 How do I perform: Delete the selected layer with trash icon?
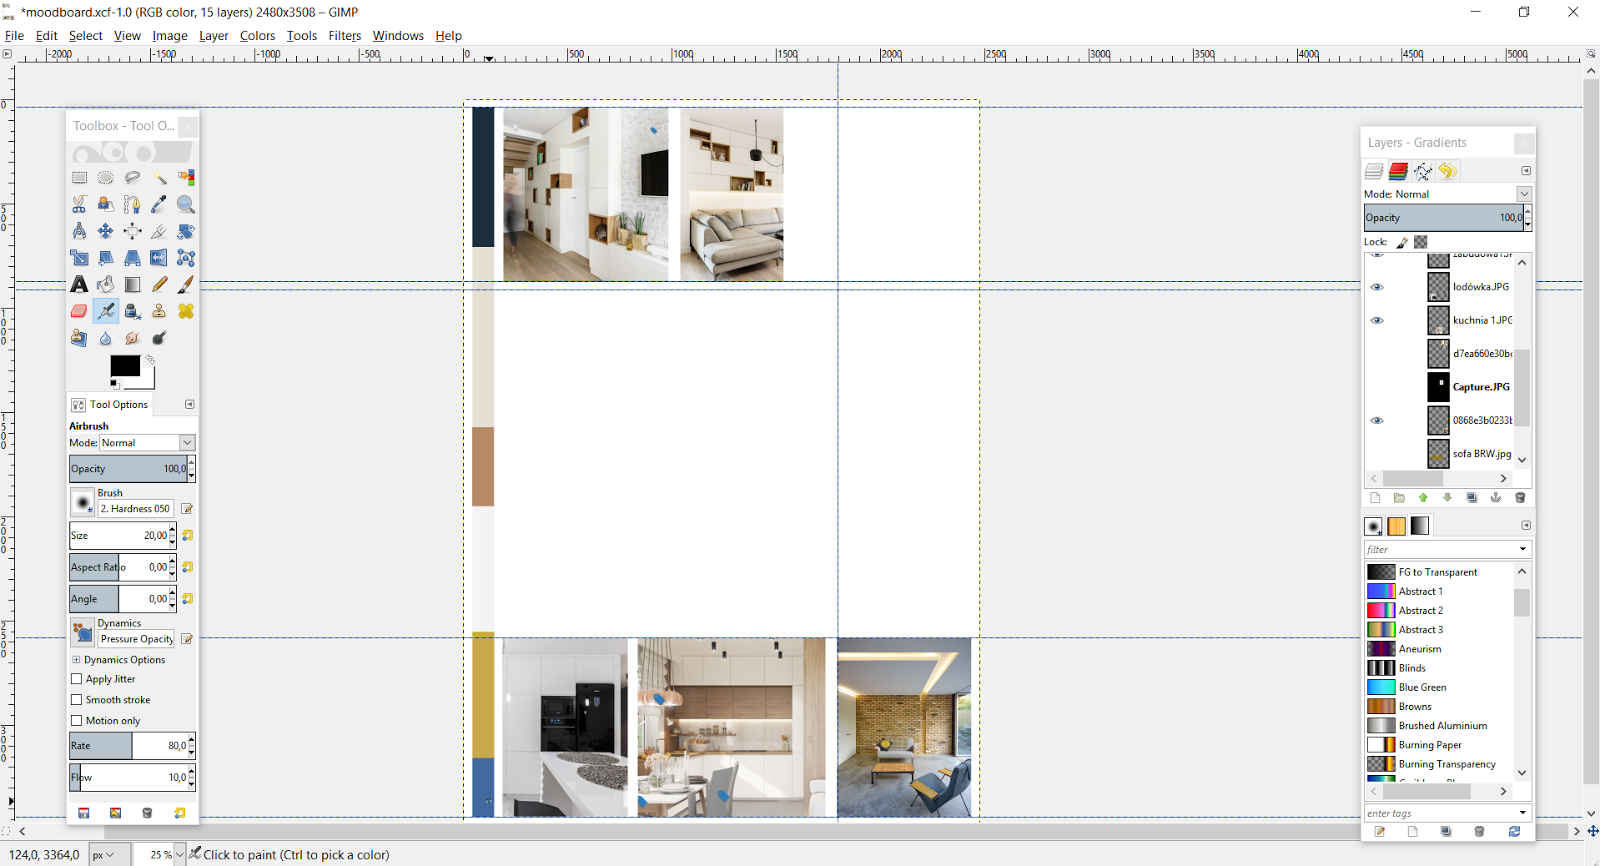[1521, 498]
